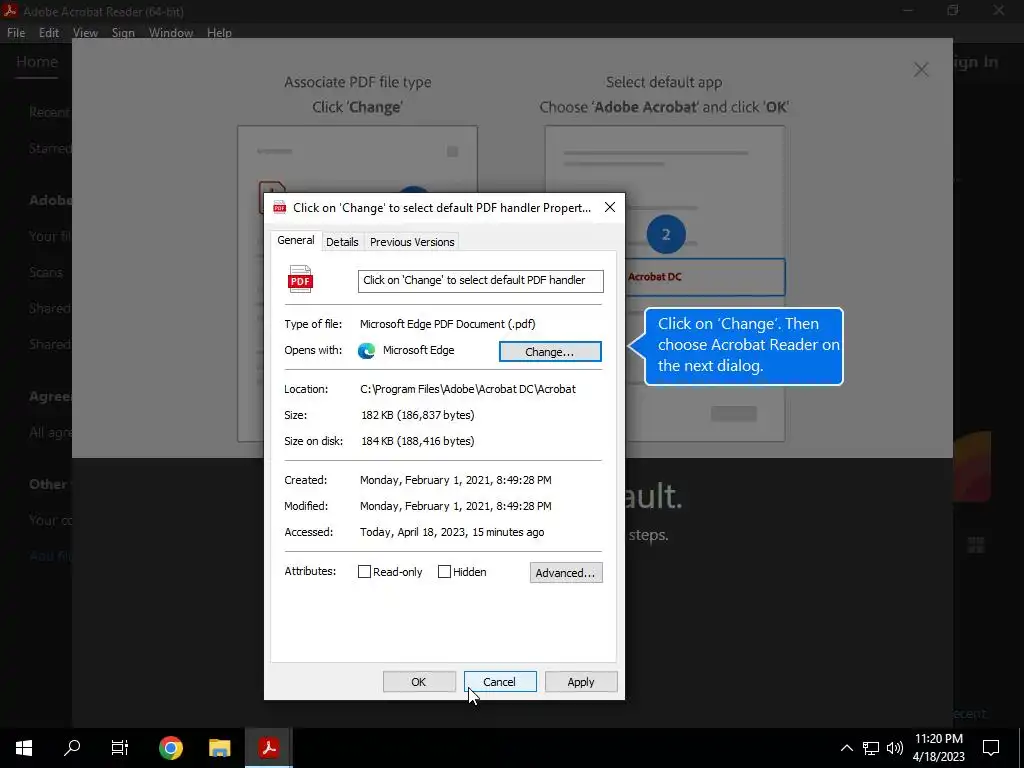Open the notification center icon
The width and height of the screenshot is (1024, 768).
991,748
